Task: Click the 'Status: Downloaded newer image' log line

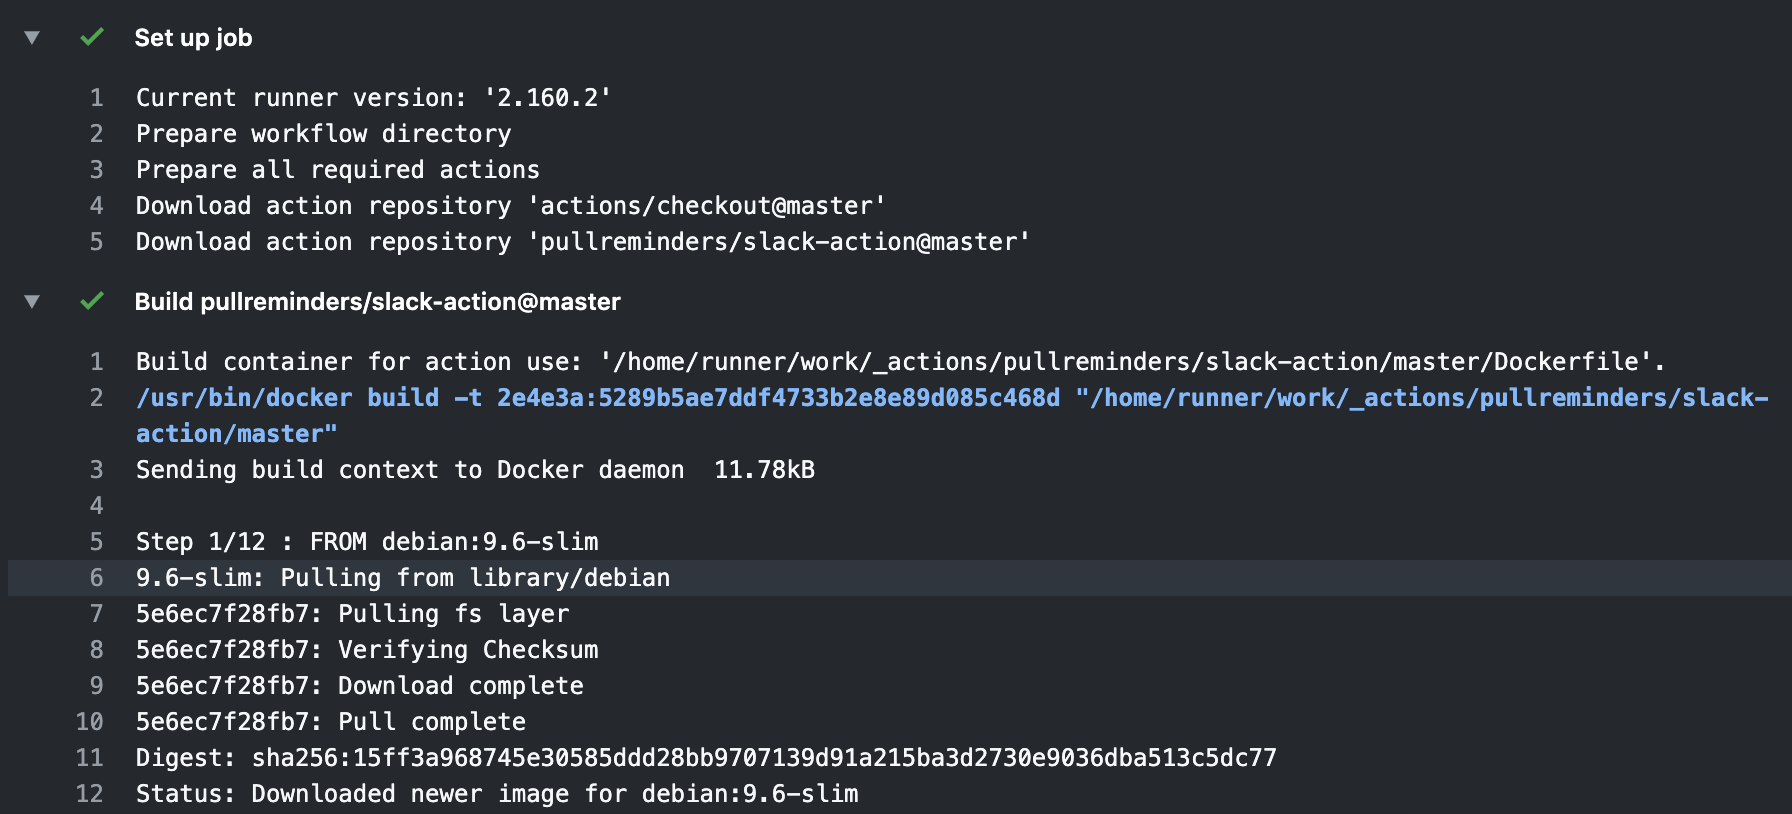Action: (x=497, y=794)
